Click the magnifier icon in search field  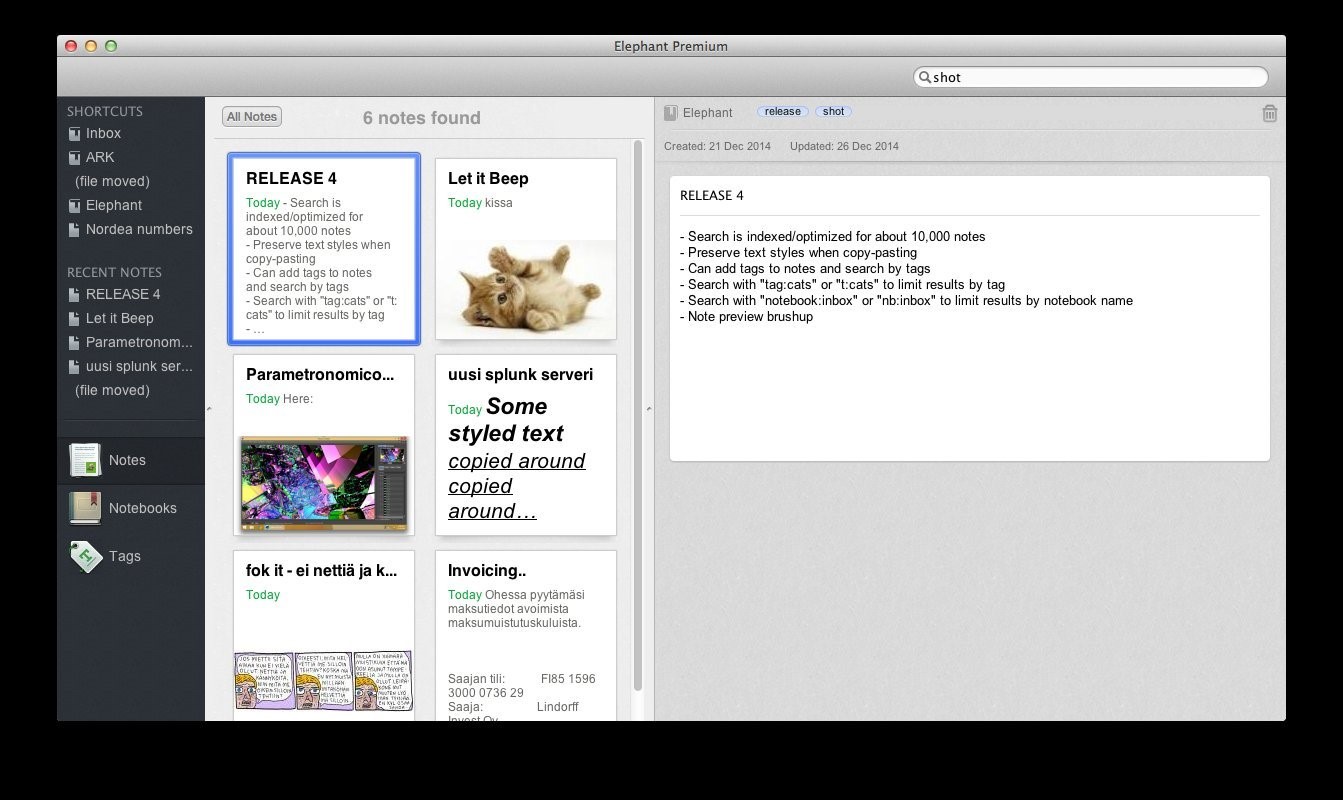[x=925, y=77]
